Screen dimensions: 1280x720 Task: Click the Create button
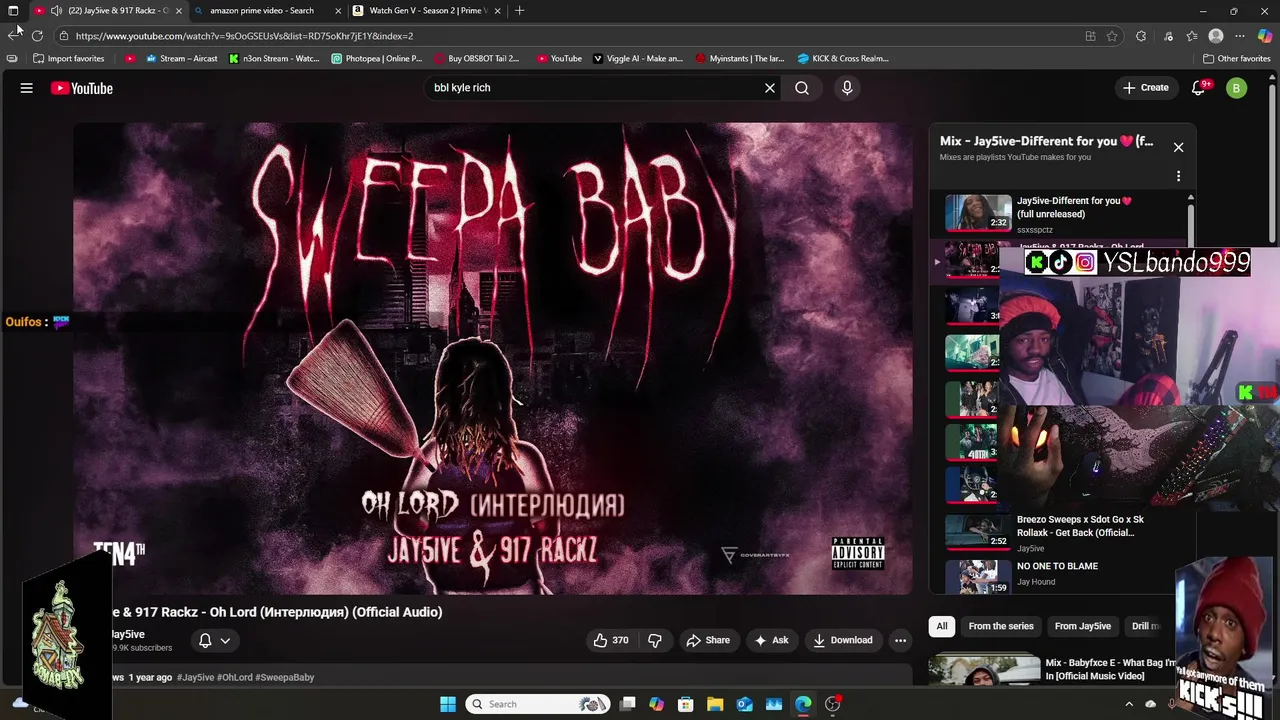(1146, 88)
